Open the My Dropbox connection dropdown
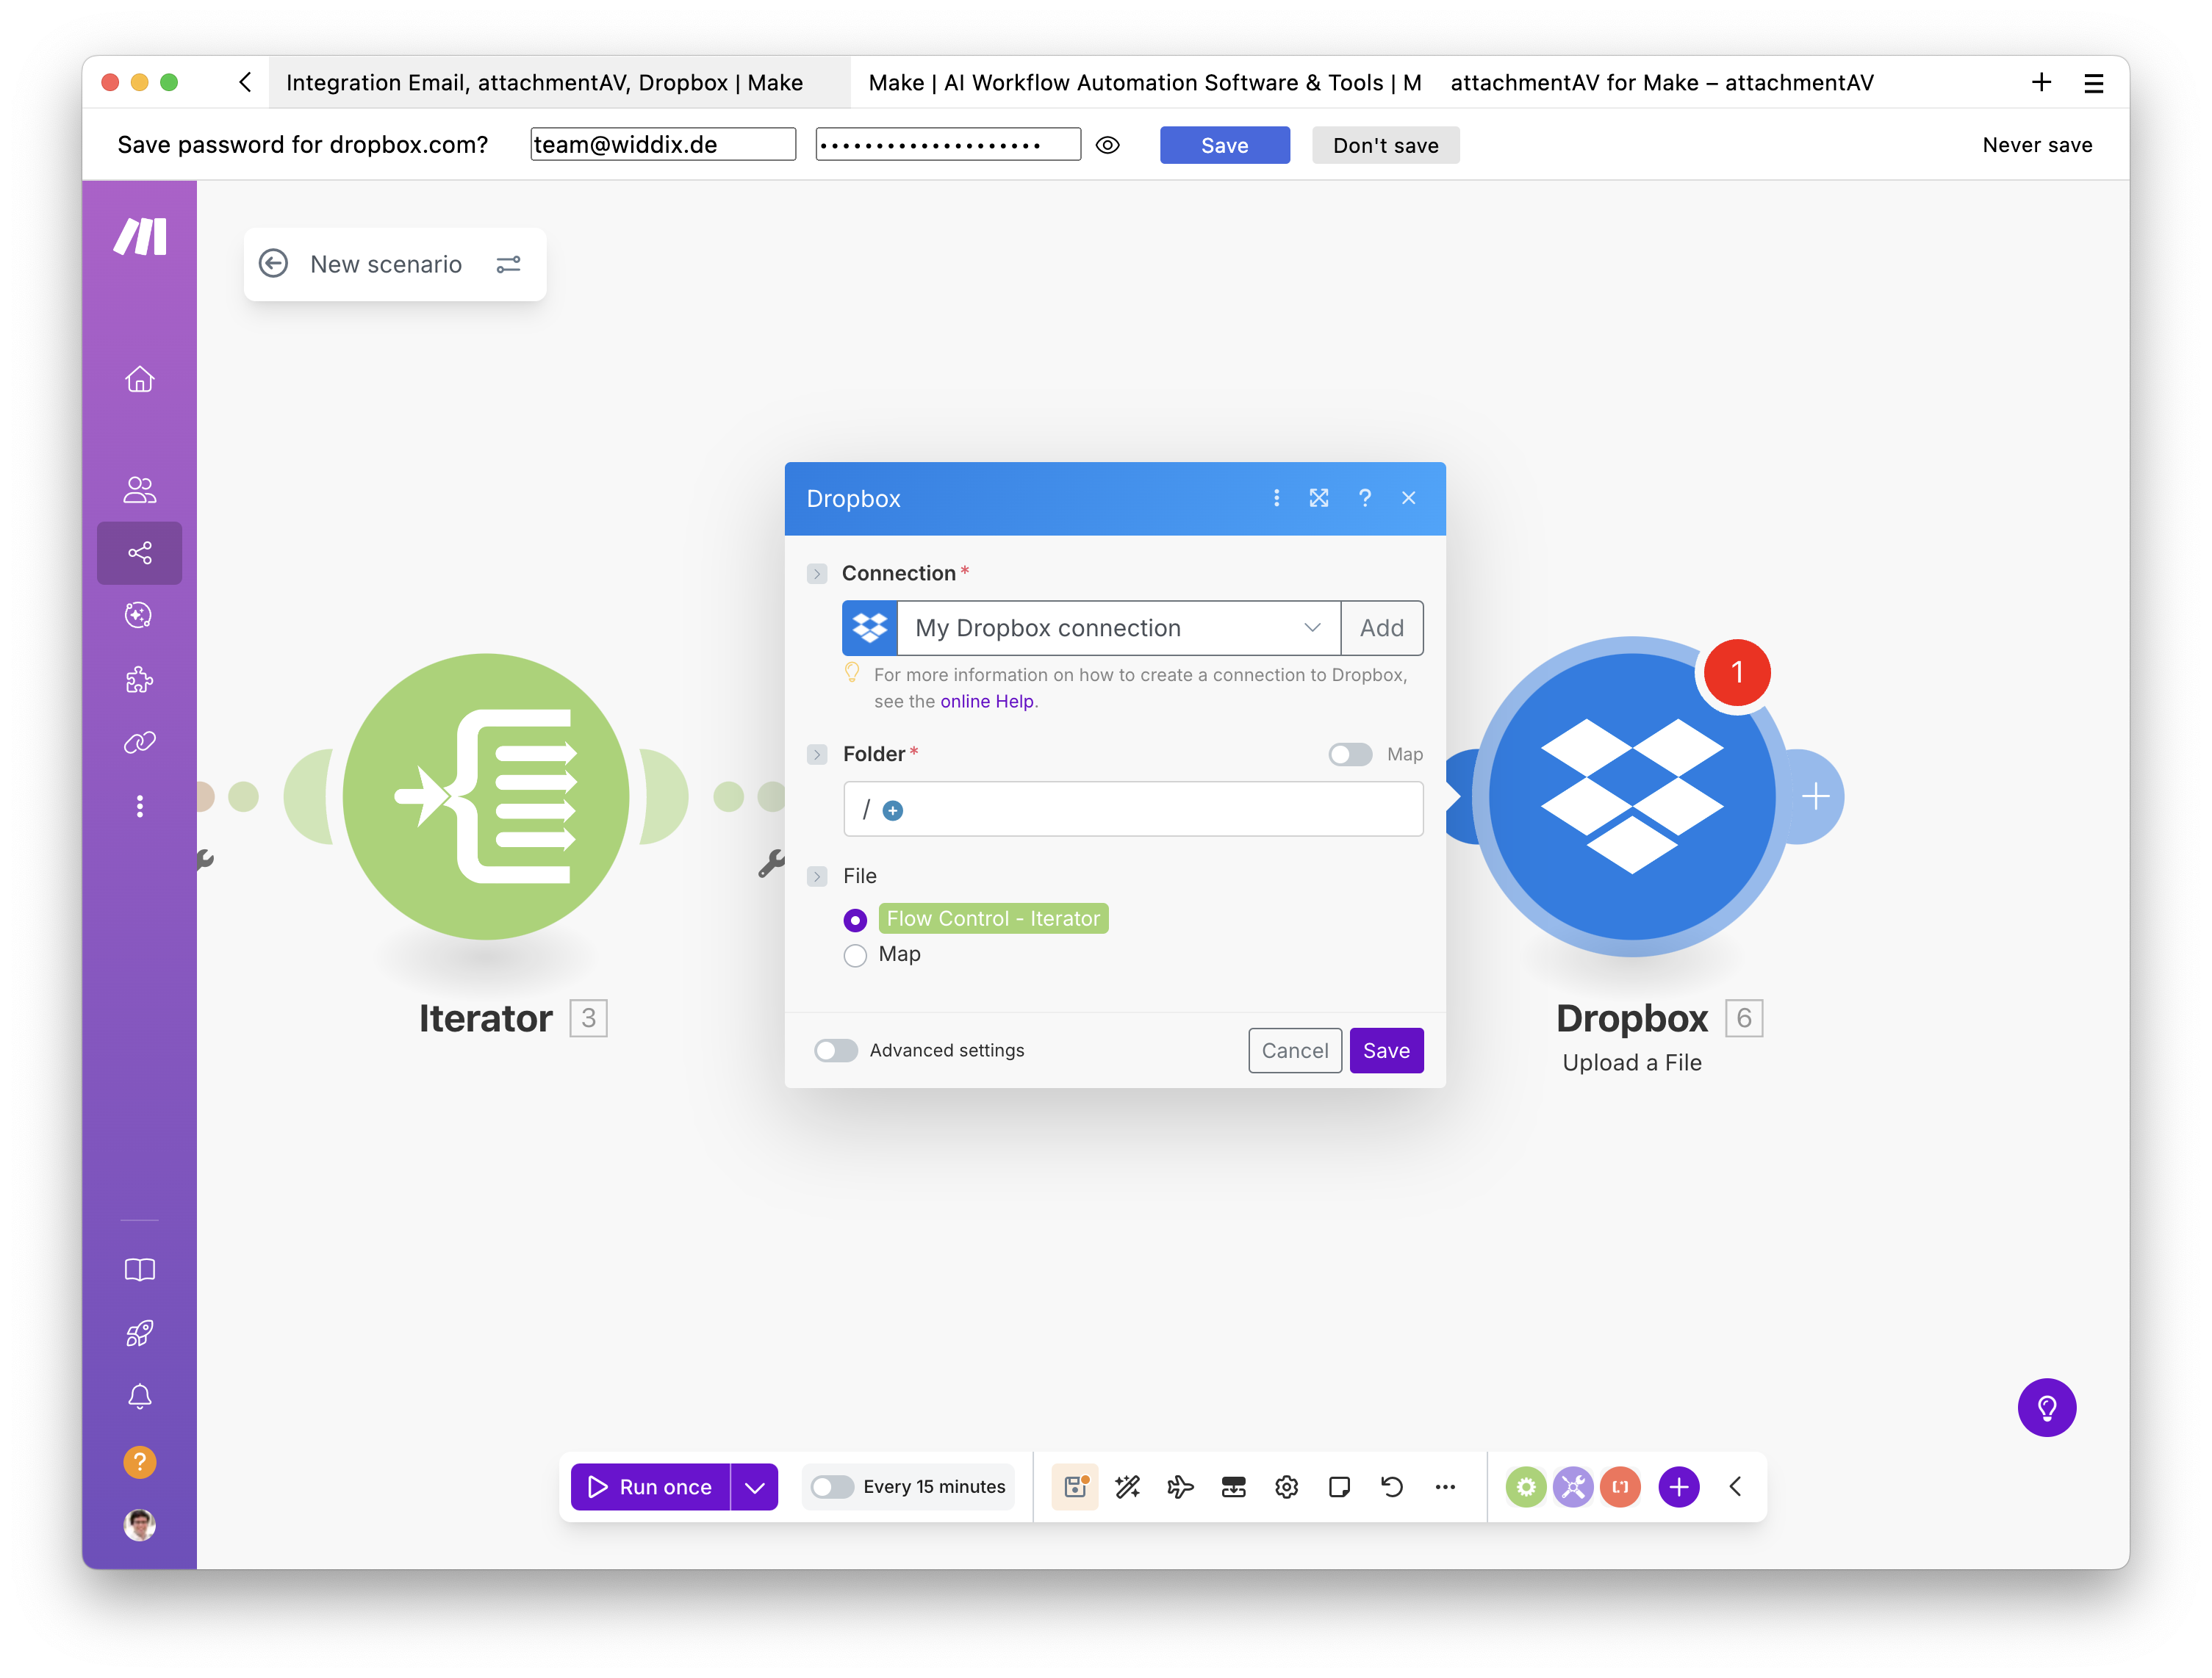2212x1678 pixels. coord(1311,628)
